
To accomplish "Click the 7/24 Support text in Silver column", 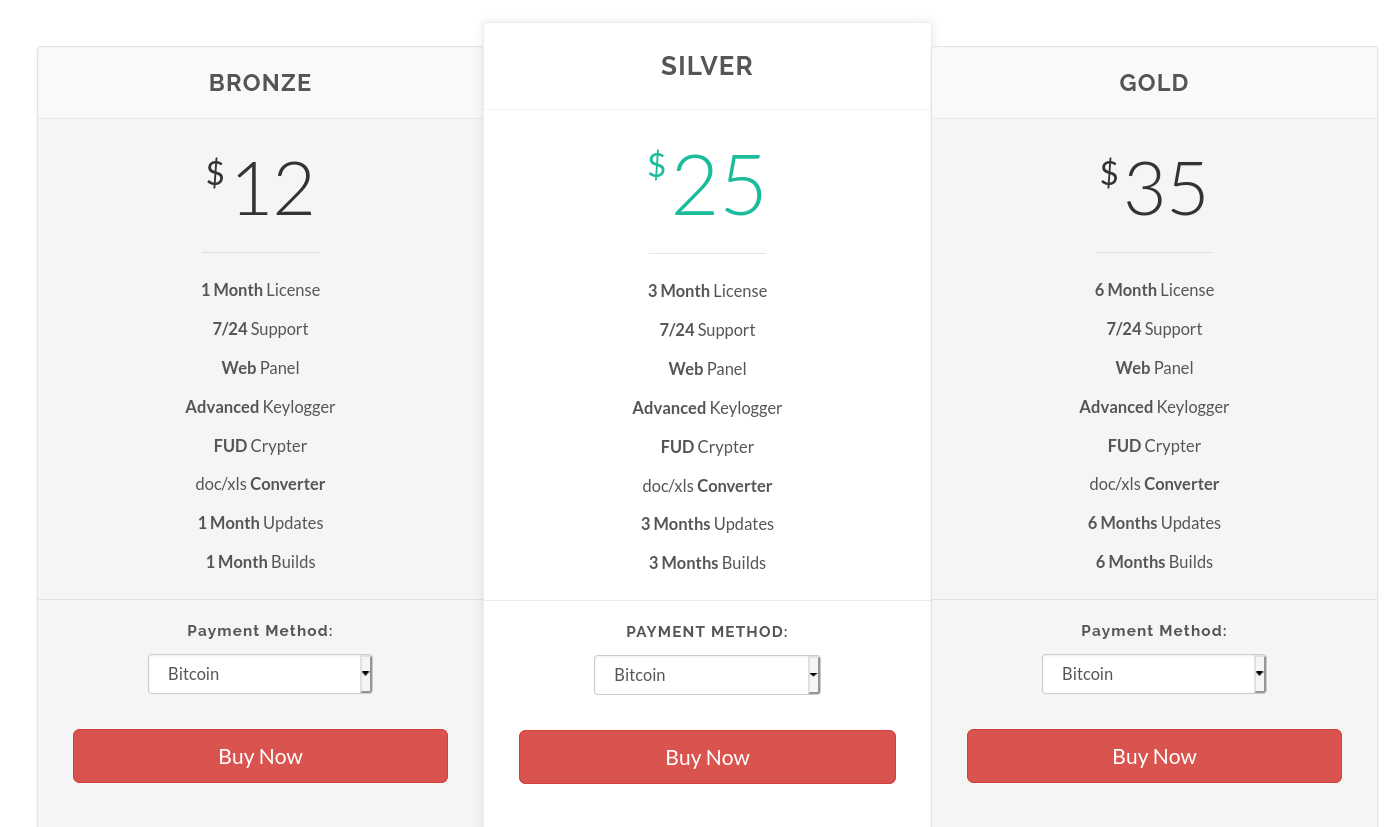I will coord(707,329).
